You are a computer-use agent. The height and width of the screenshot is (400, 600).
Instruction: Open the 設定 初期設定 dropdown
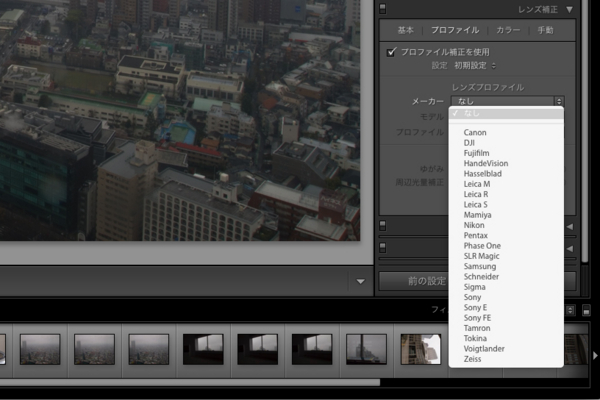[x=474, y=66]
